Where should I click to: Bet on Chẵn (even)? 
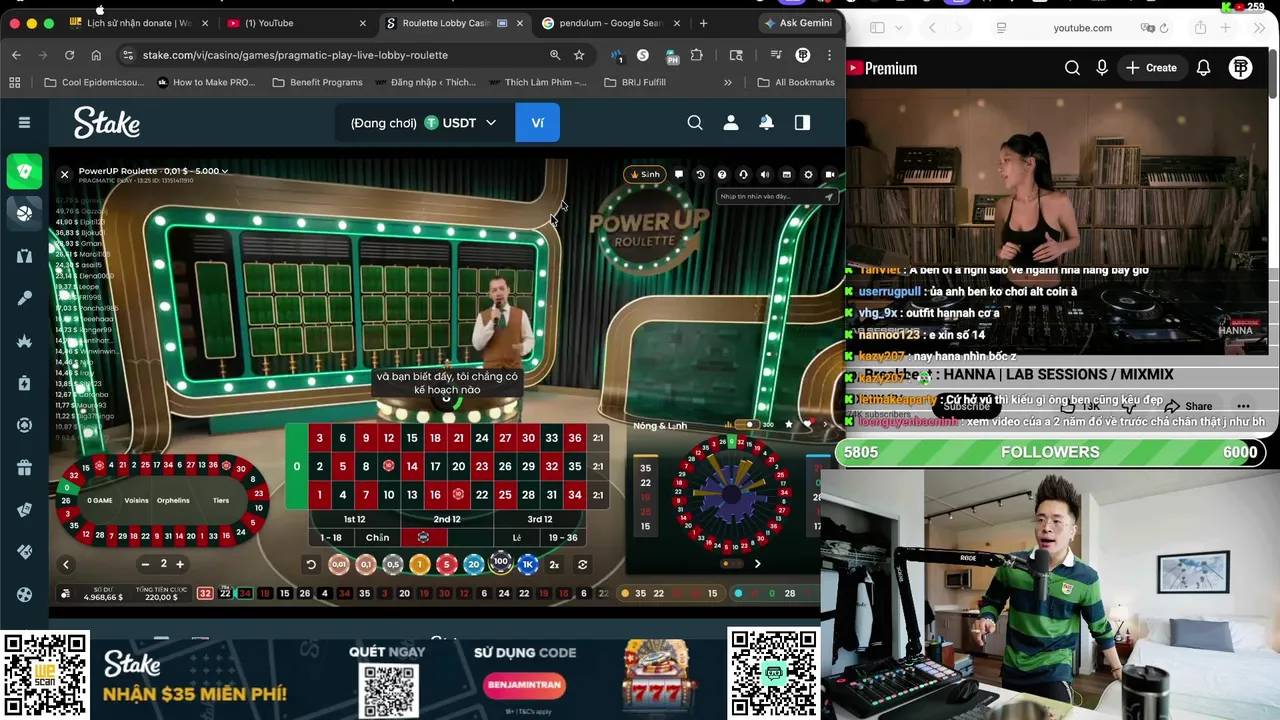pyautogui.click(x=377, y=537)
